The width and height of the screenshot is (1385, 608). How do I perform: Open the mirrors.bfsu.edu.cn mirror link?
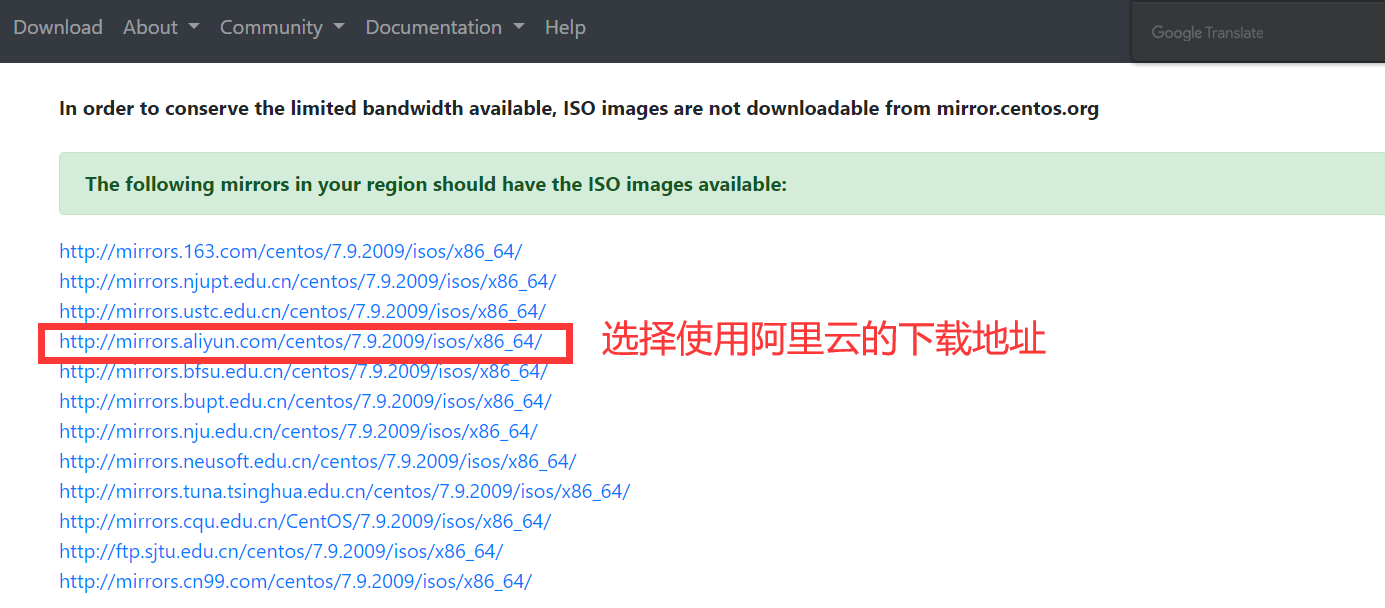(x=303, y=372)
